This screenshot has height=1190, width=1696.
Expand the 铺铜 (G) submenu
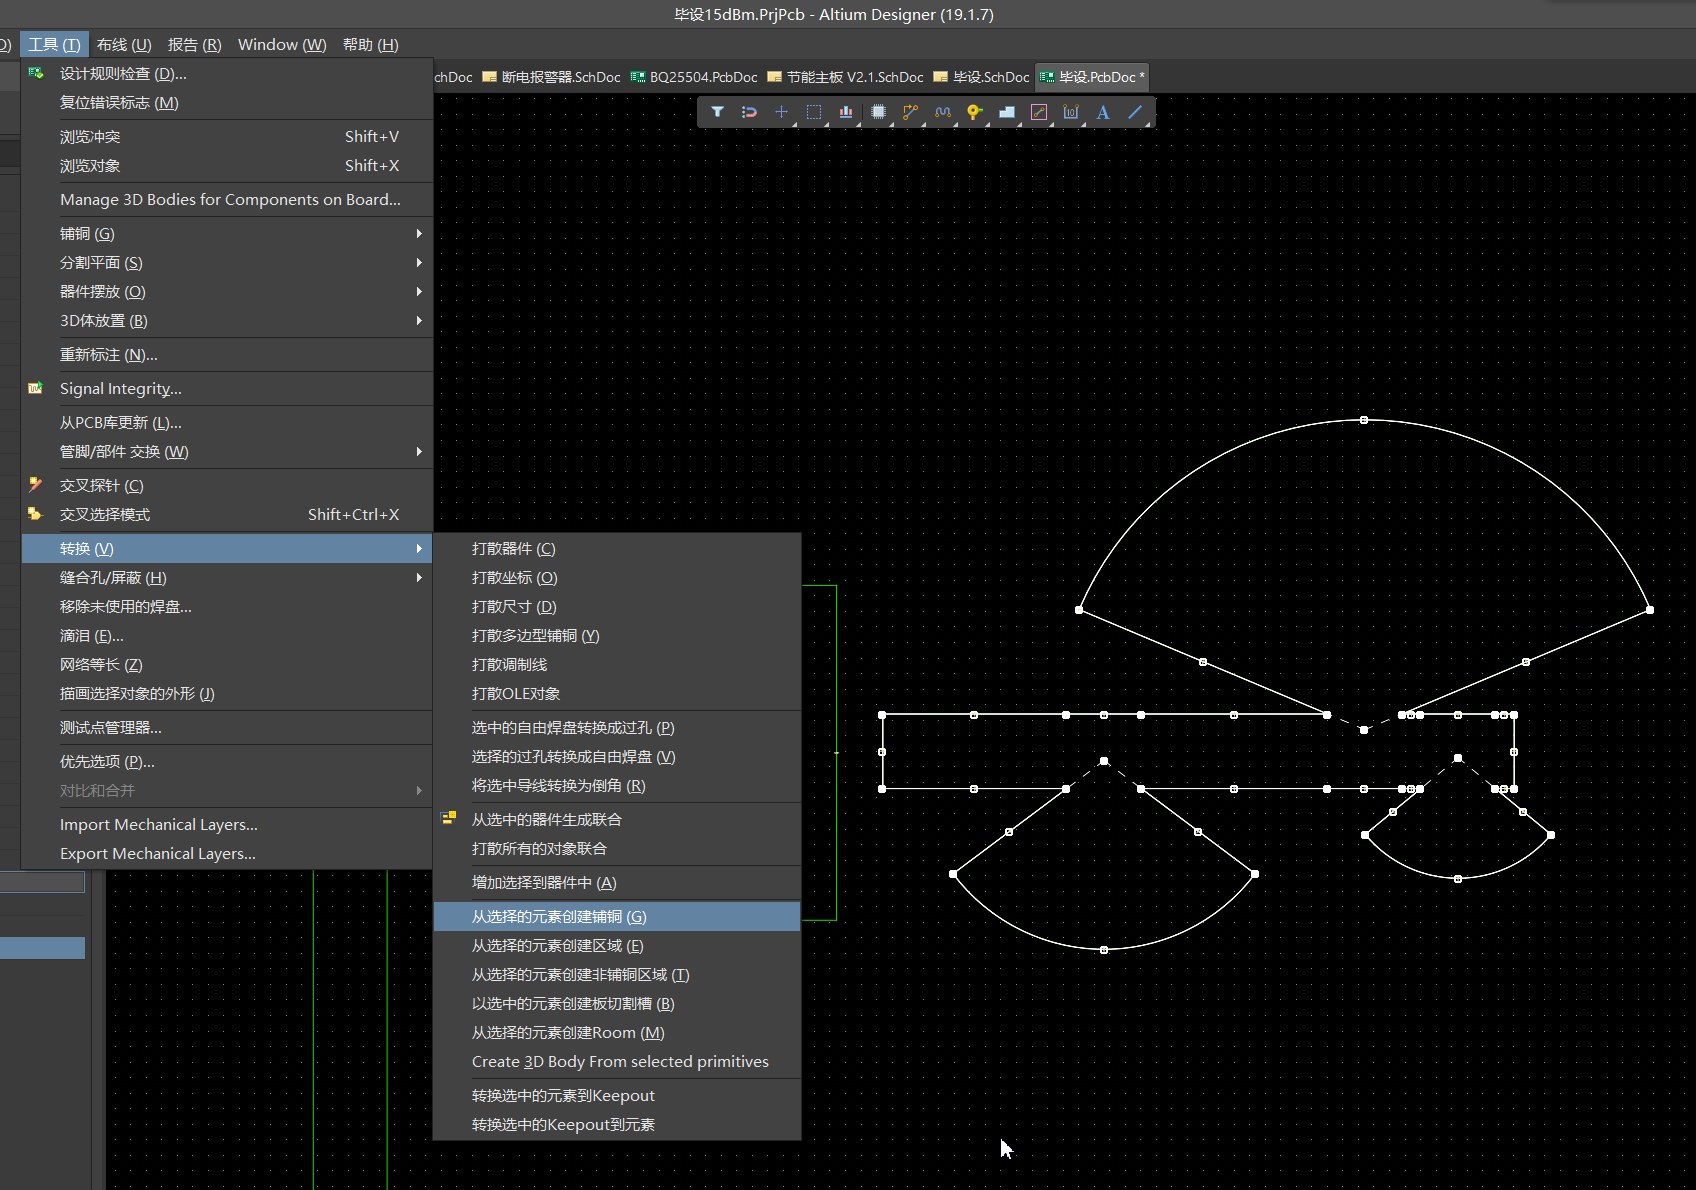coord(227,234)
